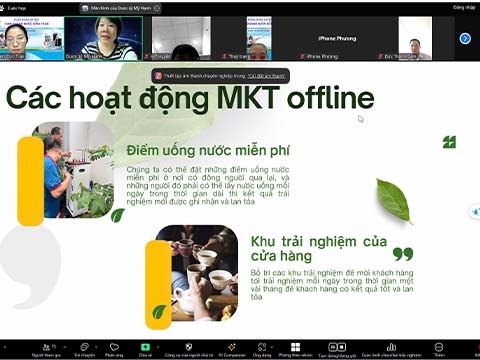The width and height of the screenshot is (480, 360).
Task: Open the shared screen label dropdown
Action: tap(121, 8)
